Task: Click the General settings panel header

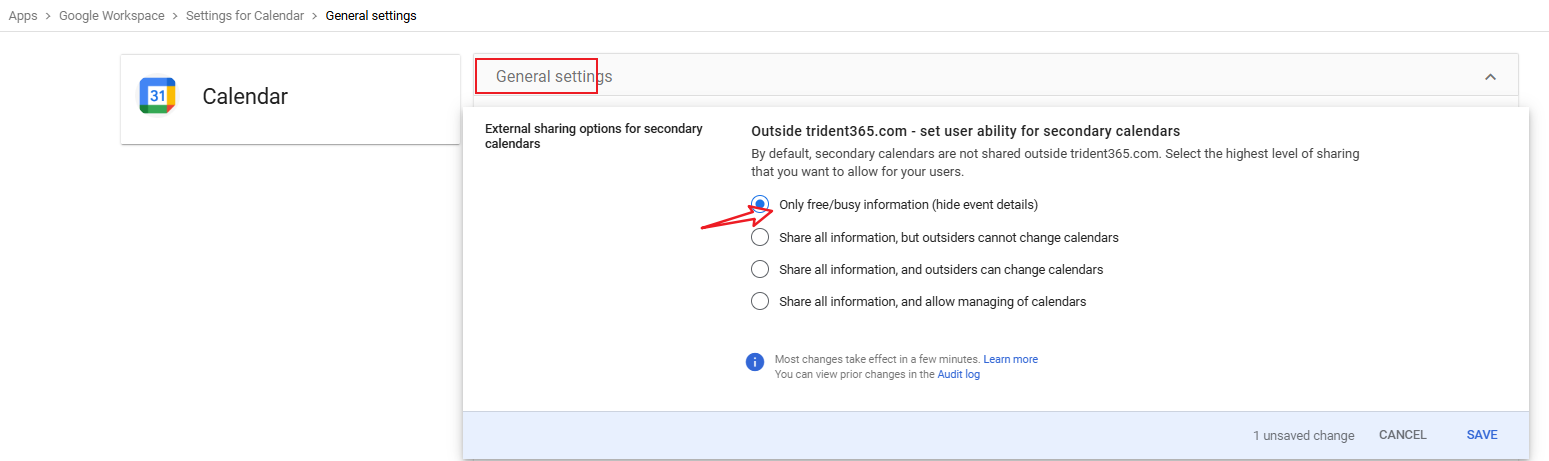Action: click(554, 77)
